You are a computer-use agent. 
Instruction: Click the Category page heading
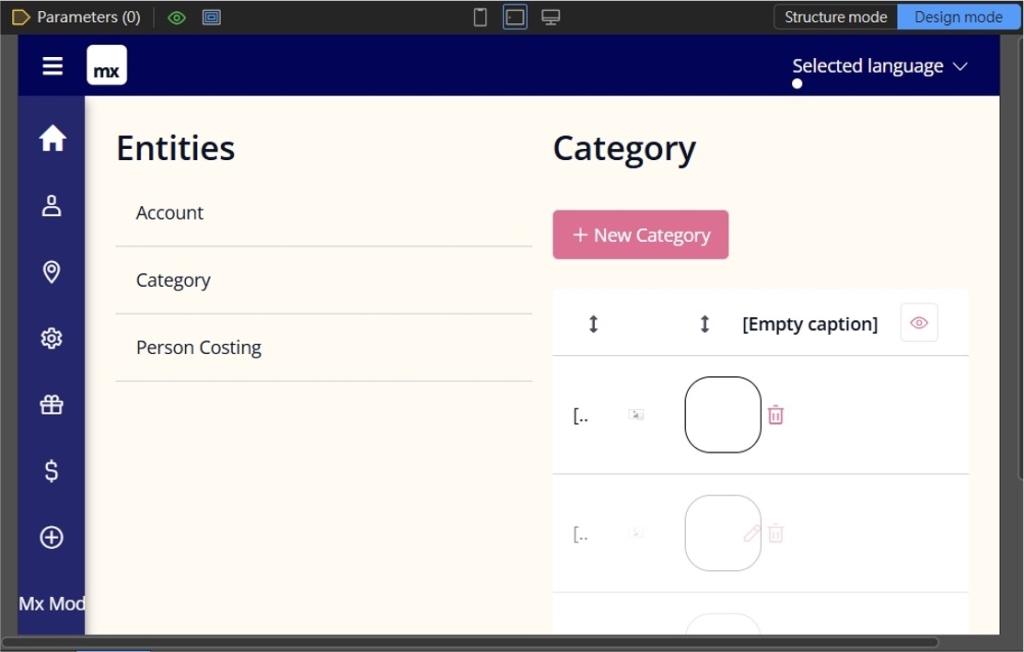click(x=624, y=150)
